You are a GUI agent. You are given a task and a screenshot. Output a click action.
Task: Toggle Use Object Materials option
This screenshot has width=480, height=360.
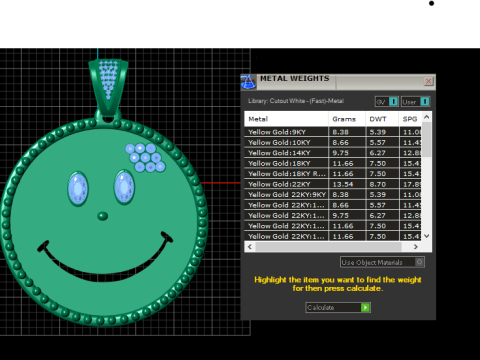(382, 262)
